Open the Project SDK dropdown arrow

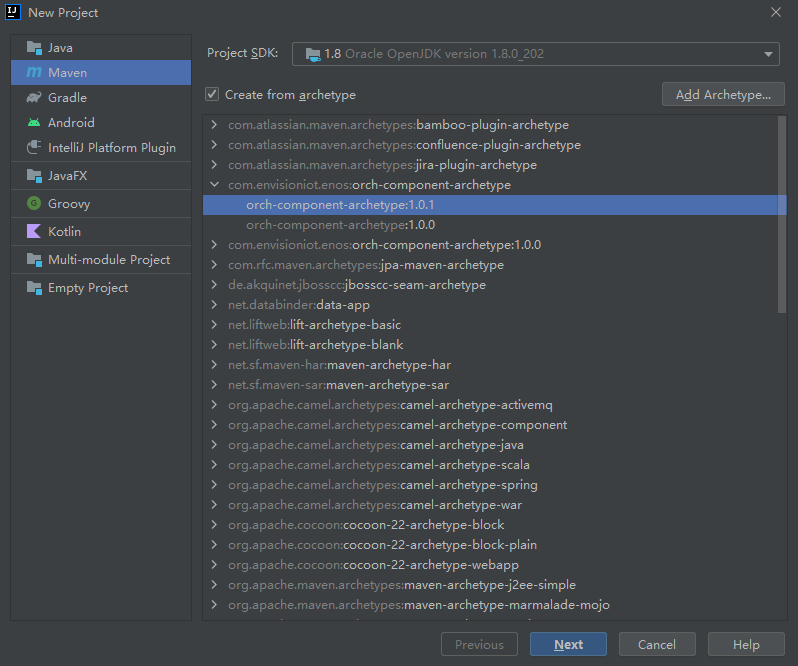click(768, 54)
